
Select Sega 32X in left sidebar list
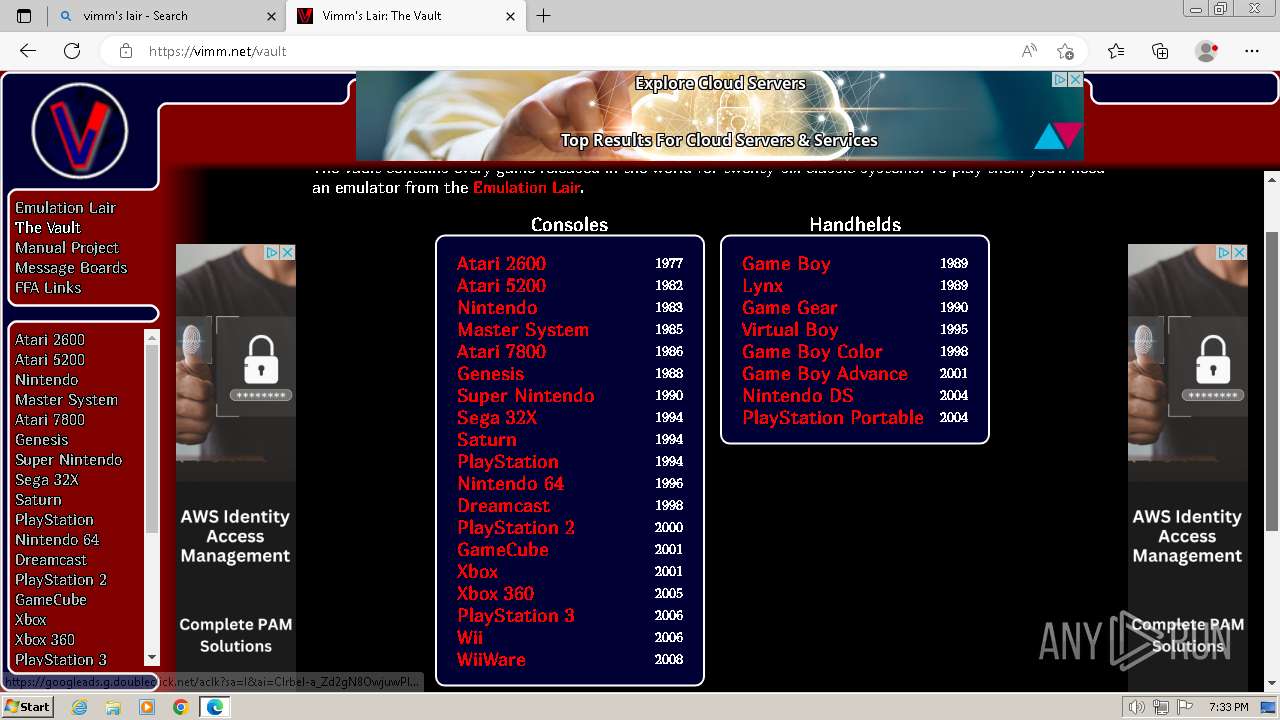click(47, 480)
